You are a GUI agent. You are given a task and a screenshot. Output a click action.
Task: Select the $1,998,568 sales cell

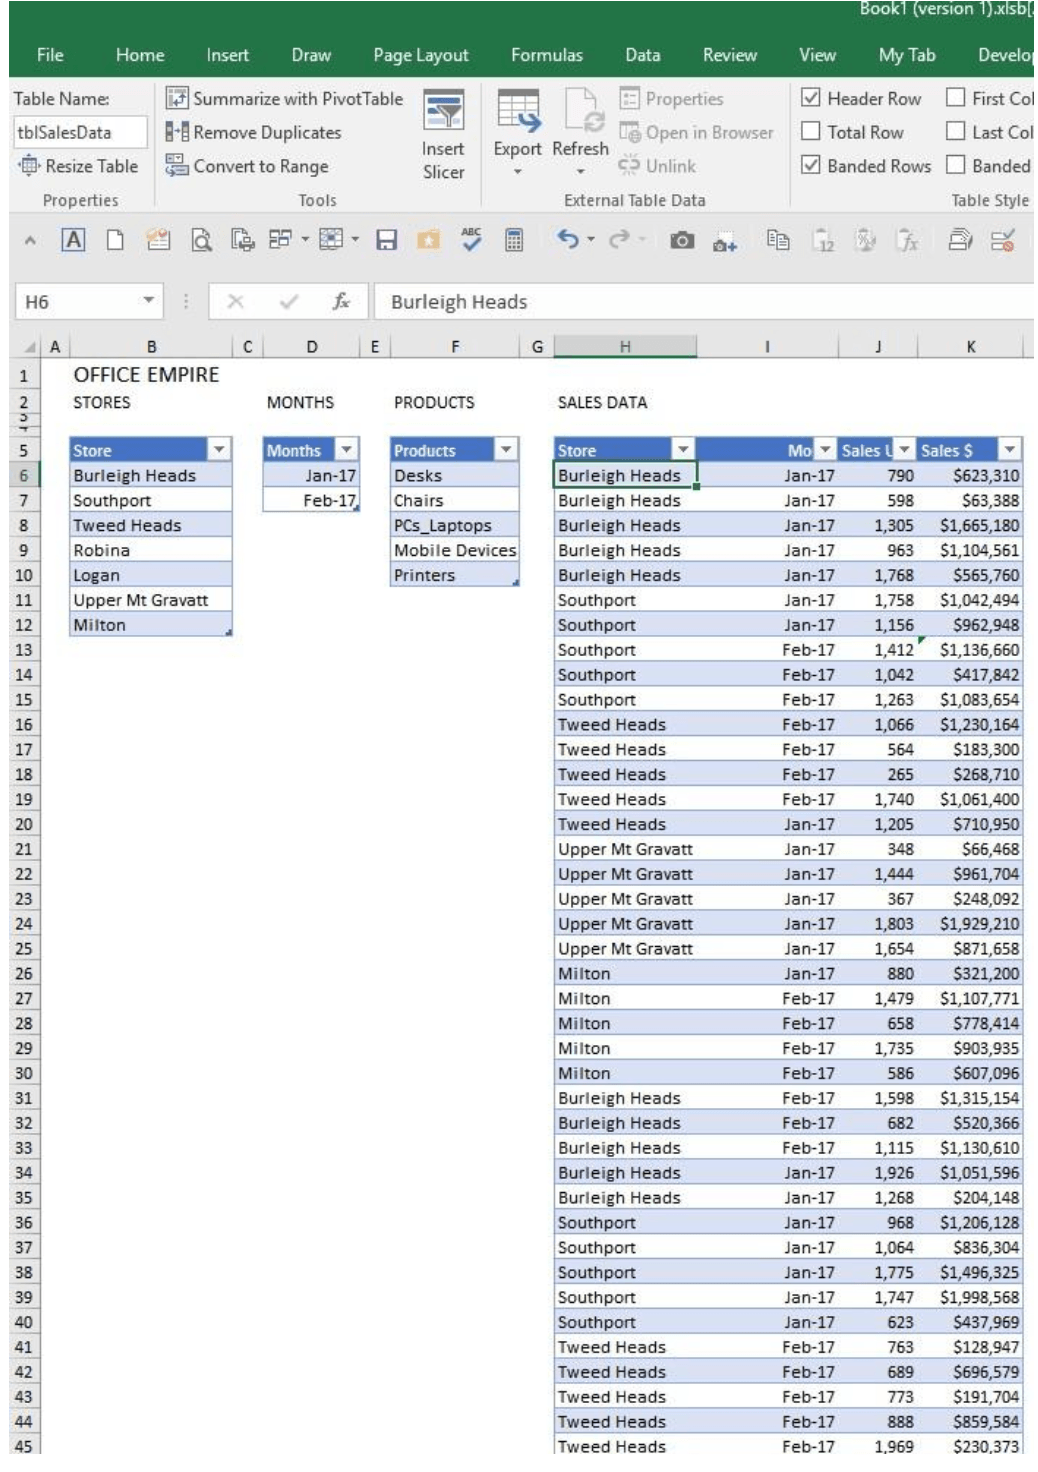click(970, 1297)
